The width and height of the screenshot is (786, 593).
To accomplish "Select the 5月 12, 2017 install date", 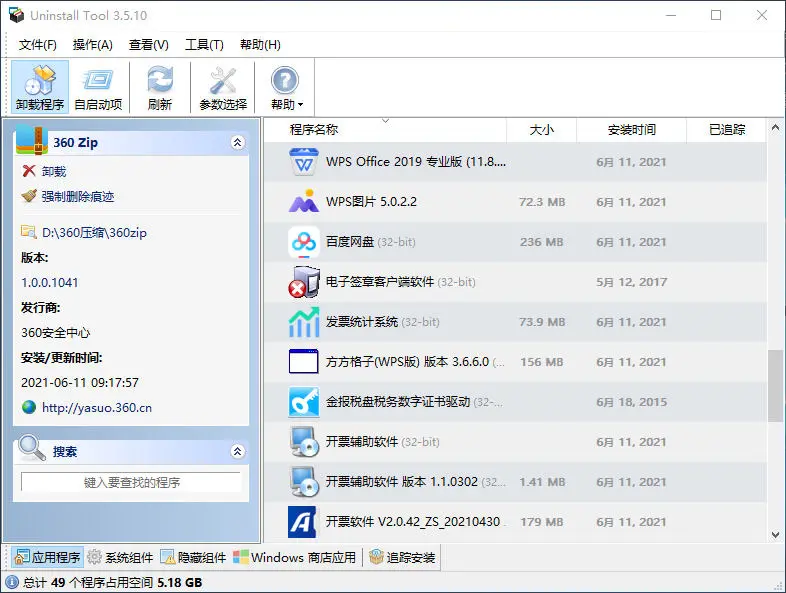I will [632, 282].
